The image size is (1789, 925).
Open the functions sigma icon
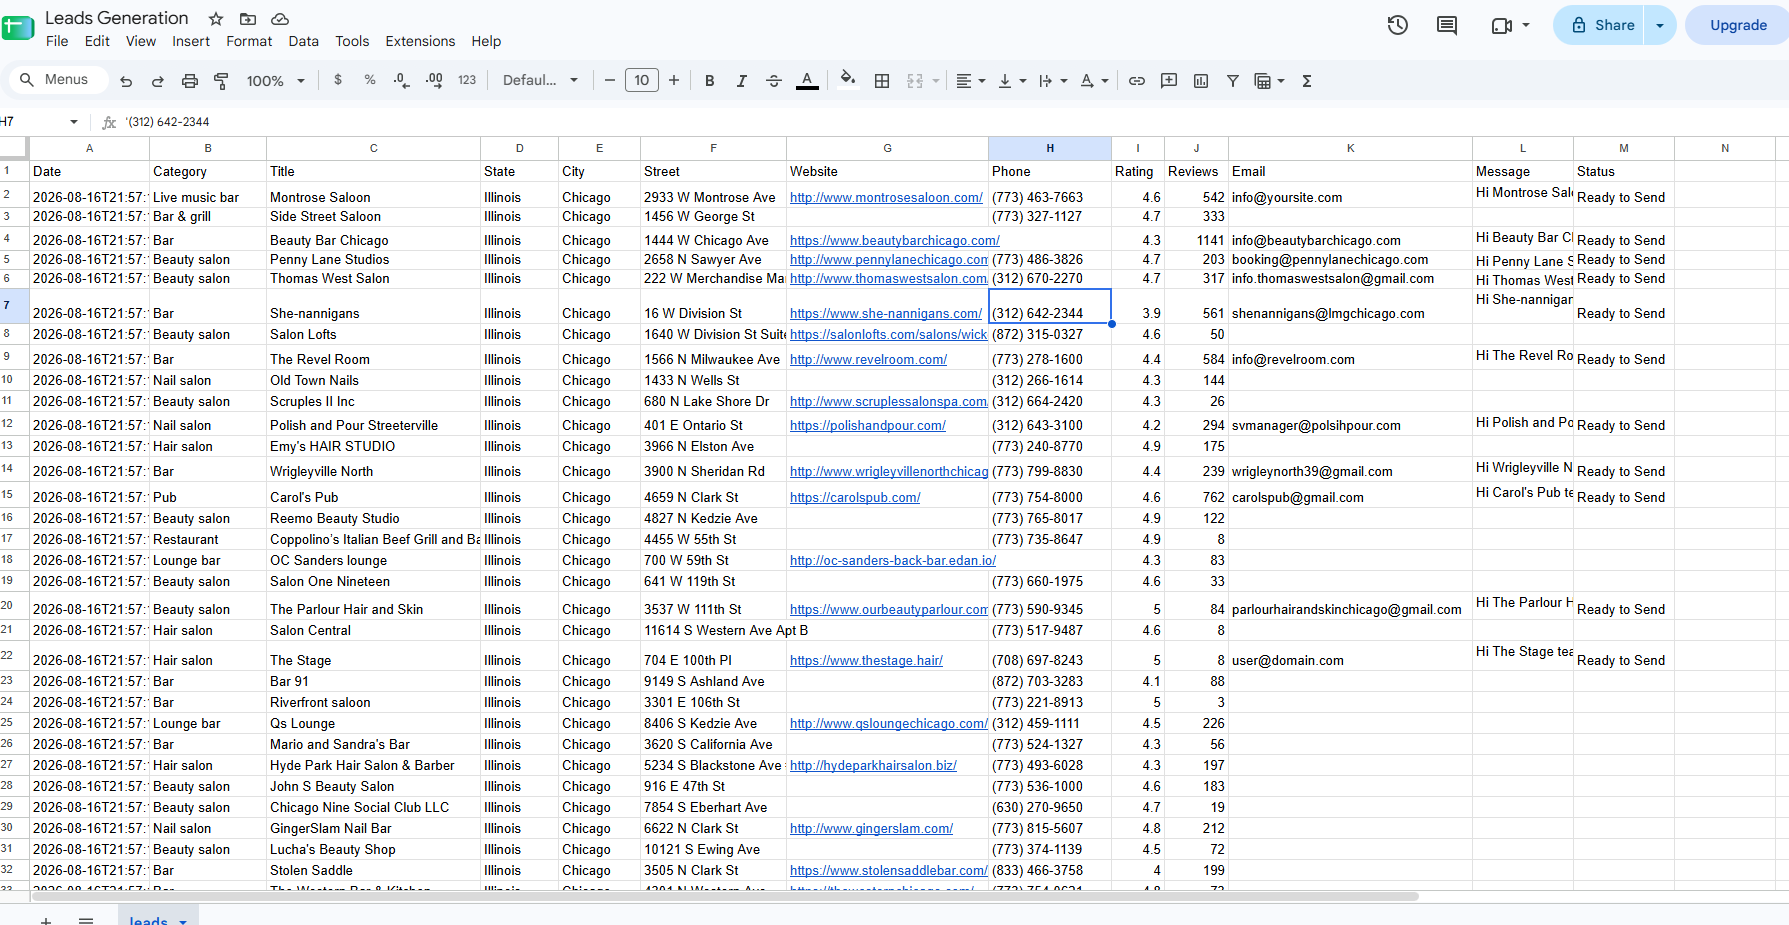coord(1307,81)
